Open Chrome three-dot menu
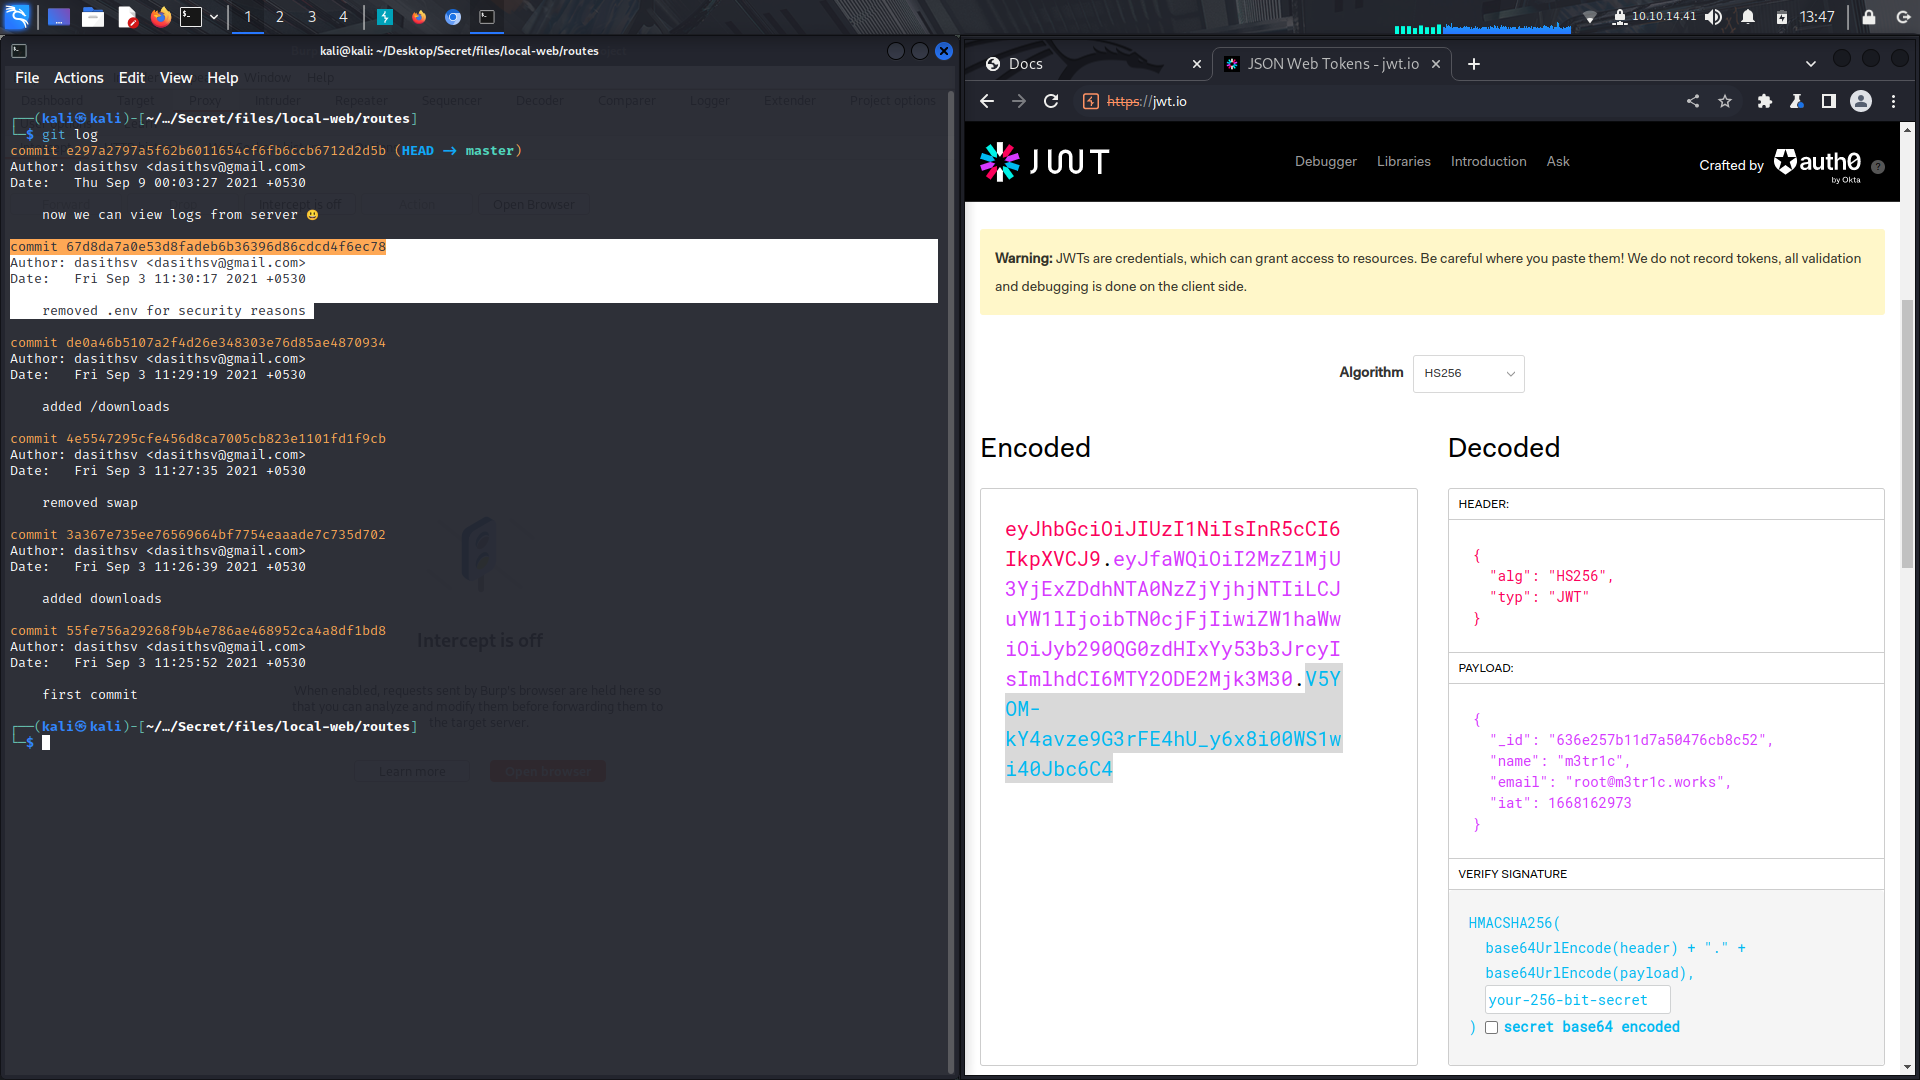This screenshot has width=1920, height=1080. point(1893,101)
